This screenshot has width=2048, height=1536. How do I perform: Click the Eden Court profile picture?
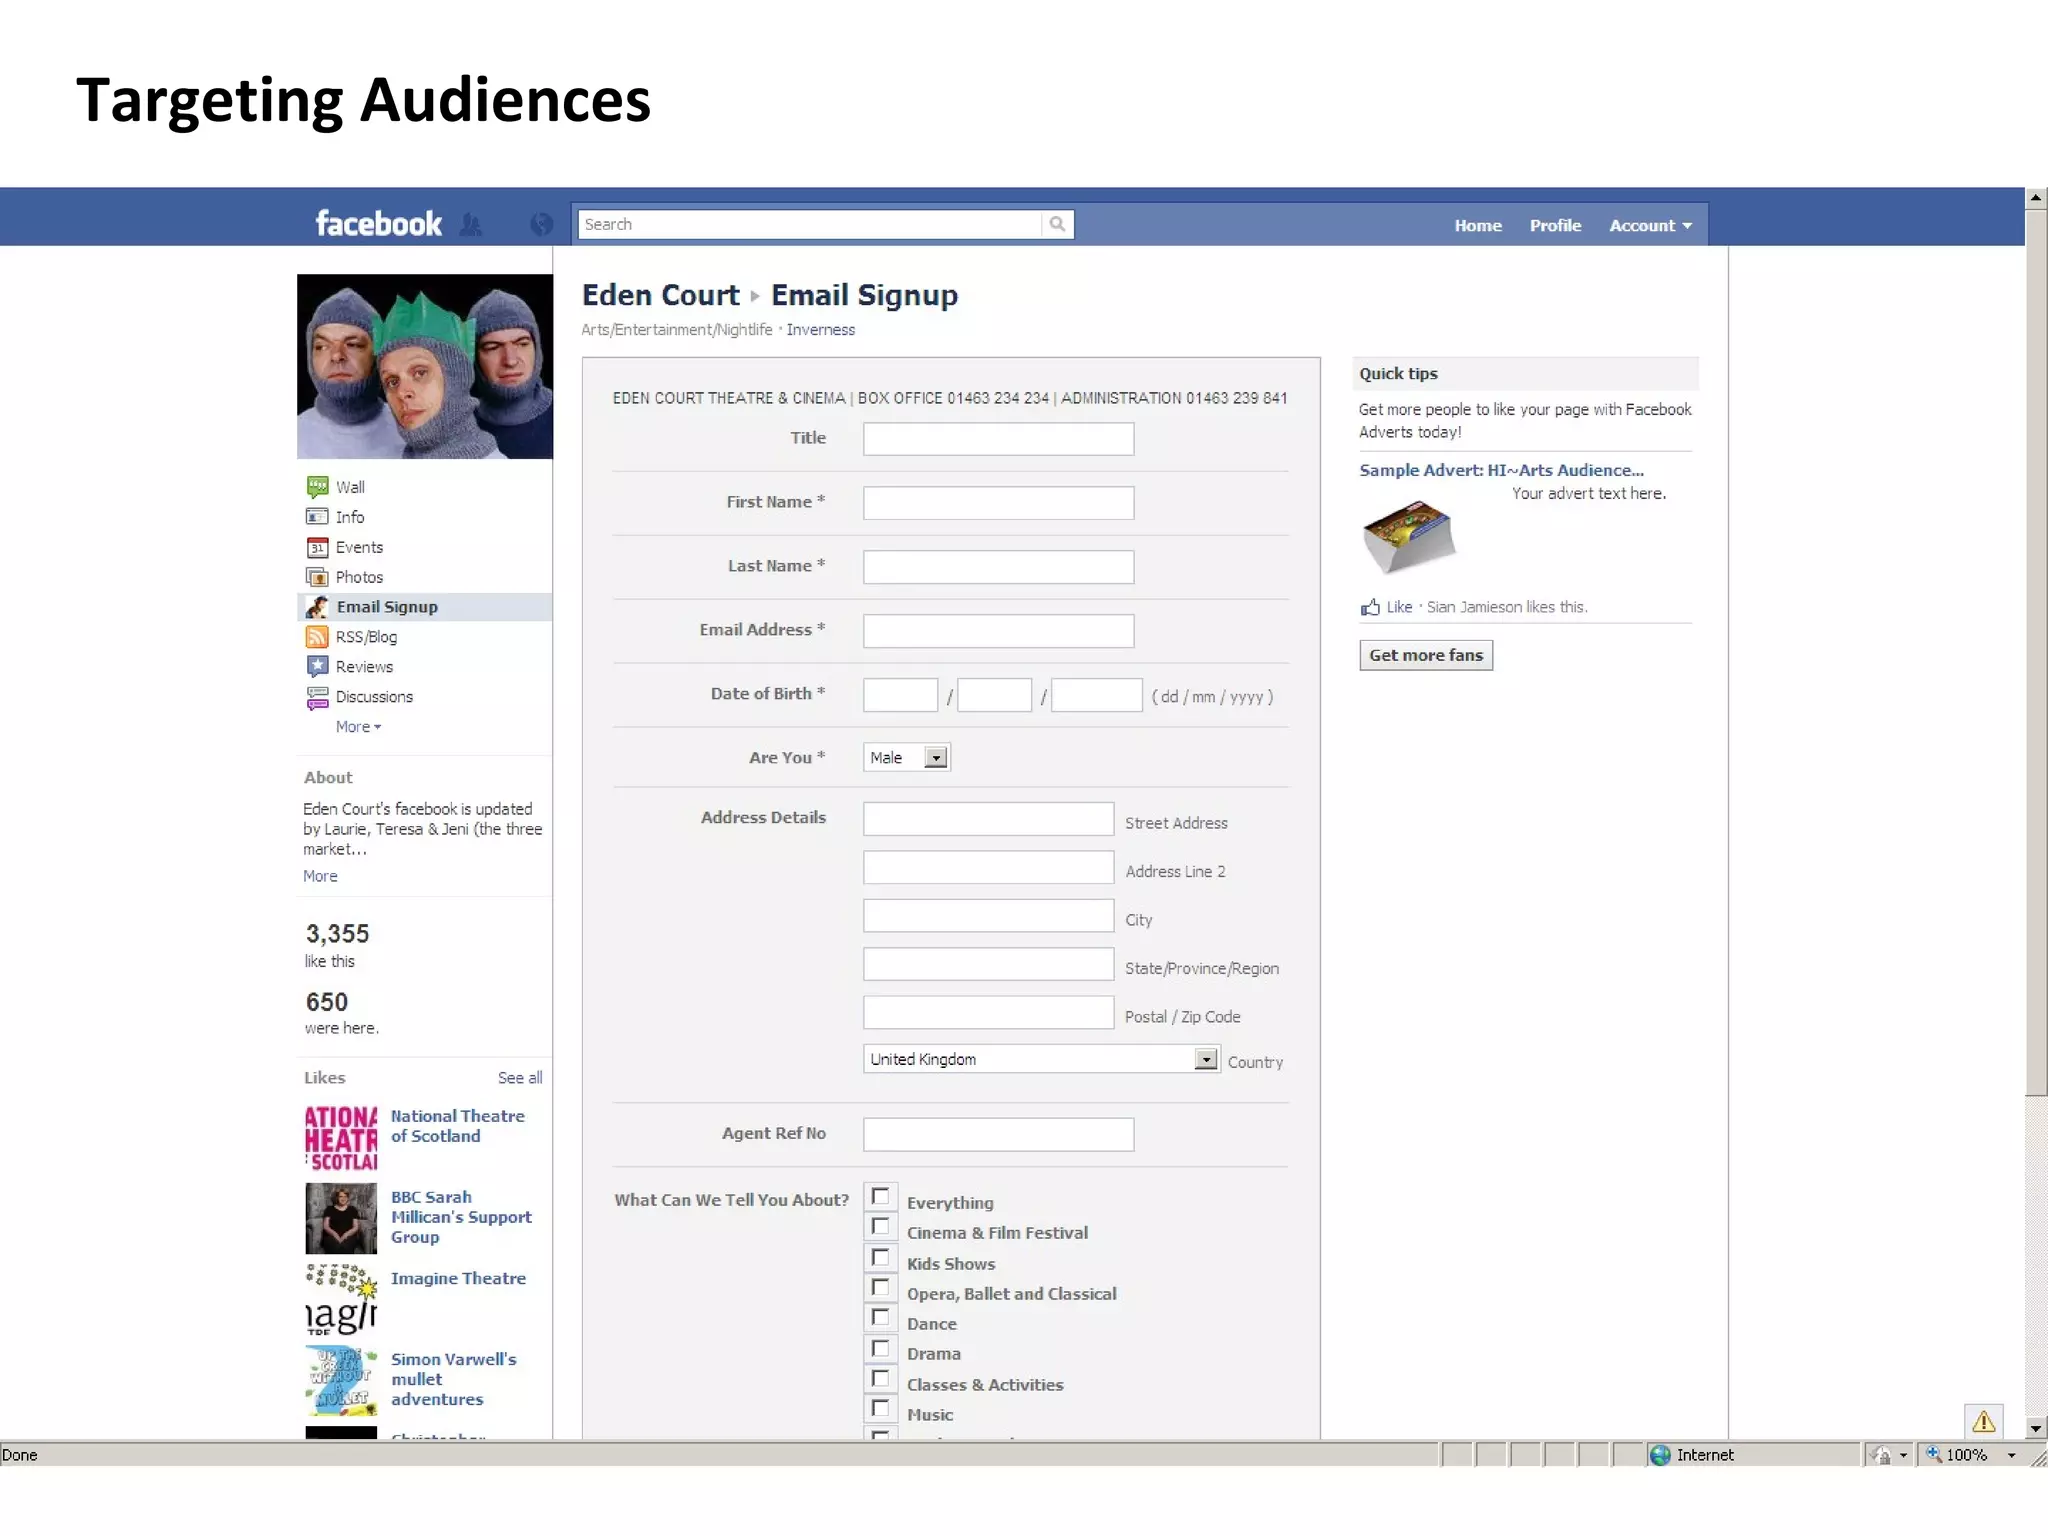[425, 366]
